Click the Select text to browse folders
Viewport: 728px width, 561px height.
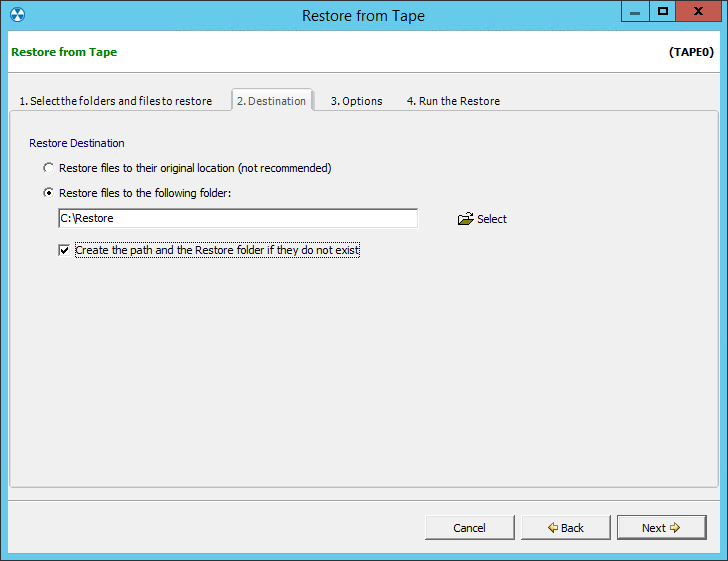[492, 219]
